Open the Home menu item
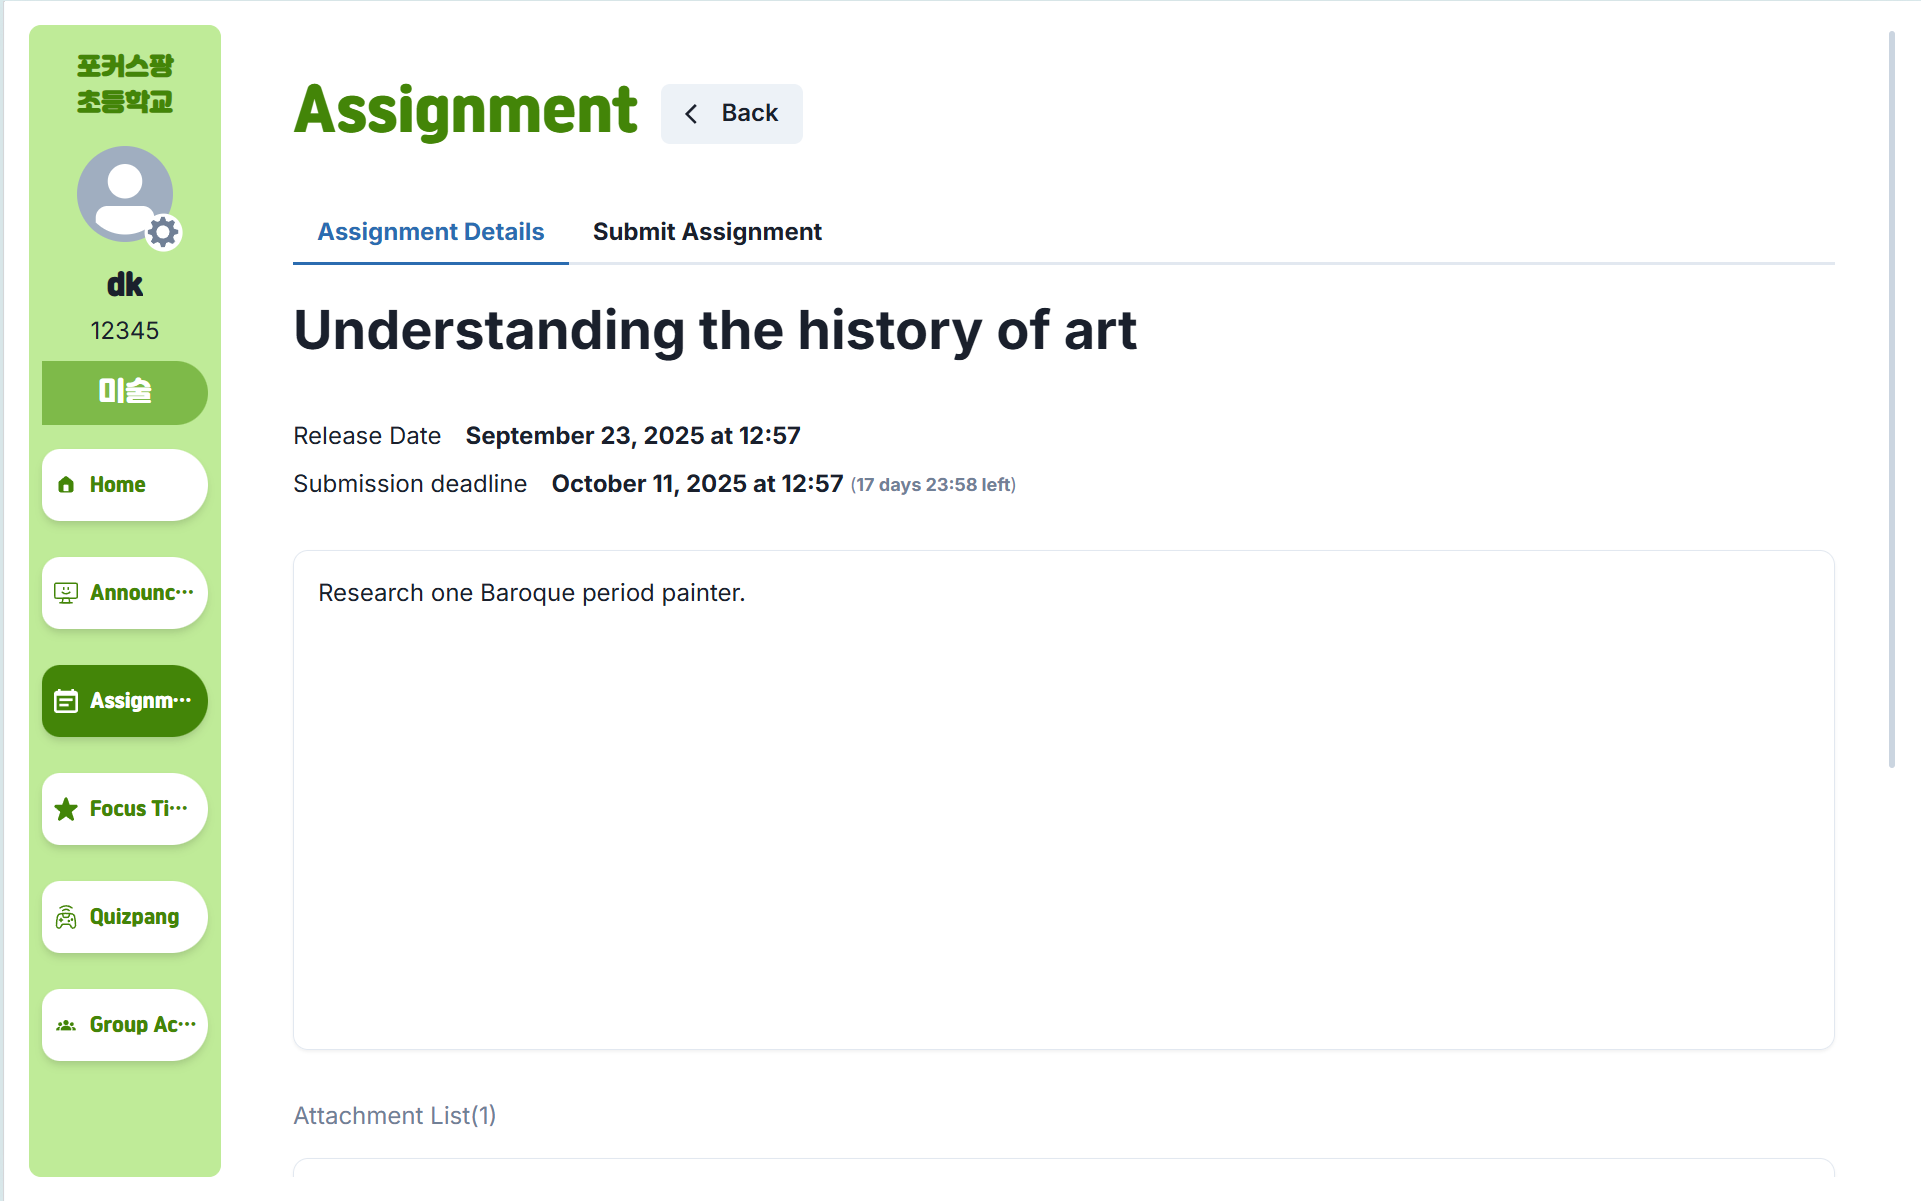Image resolution: width=1921 pixels, height=1201 pixels. click(125, 485)
